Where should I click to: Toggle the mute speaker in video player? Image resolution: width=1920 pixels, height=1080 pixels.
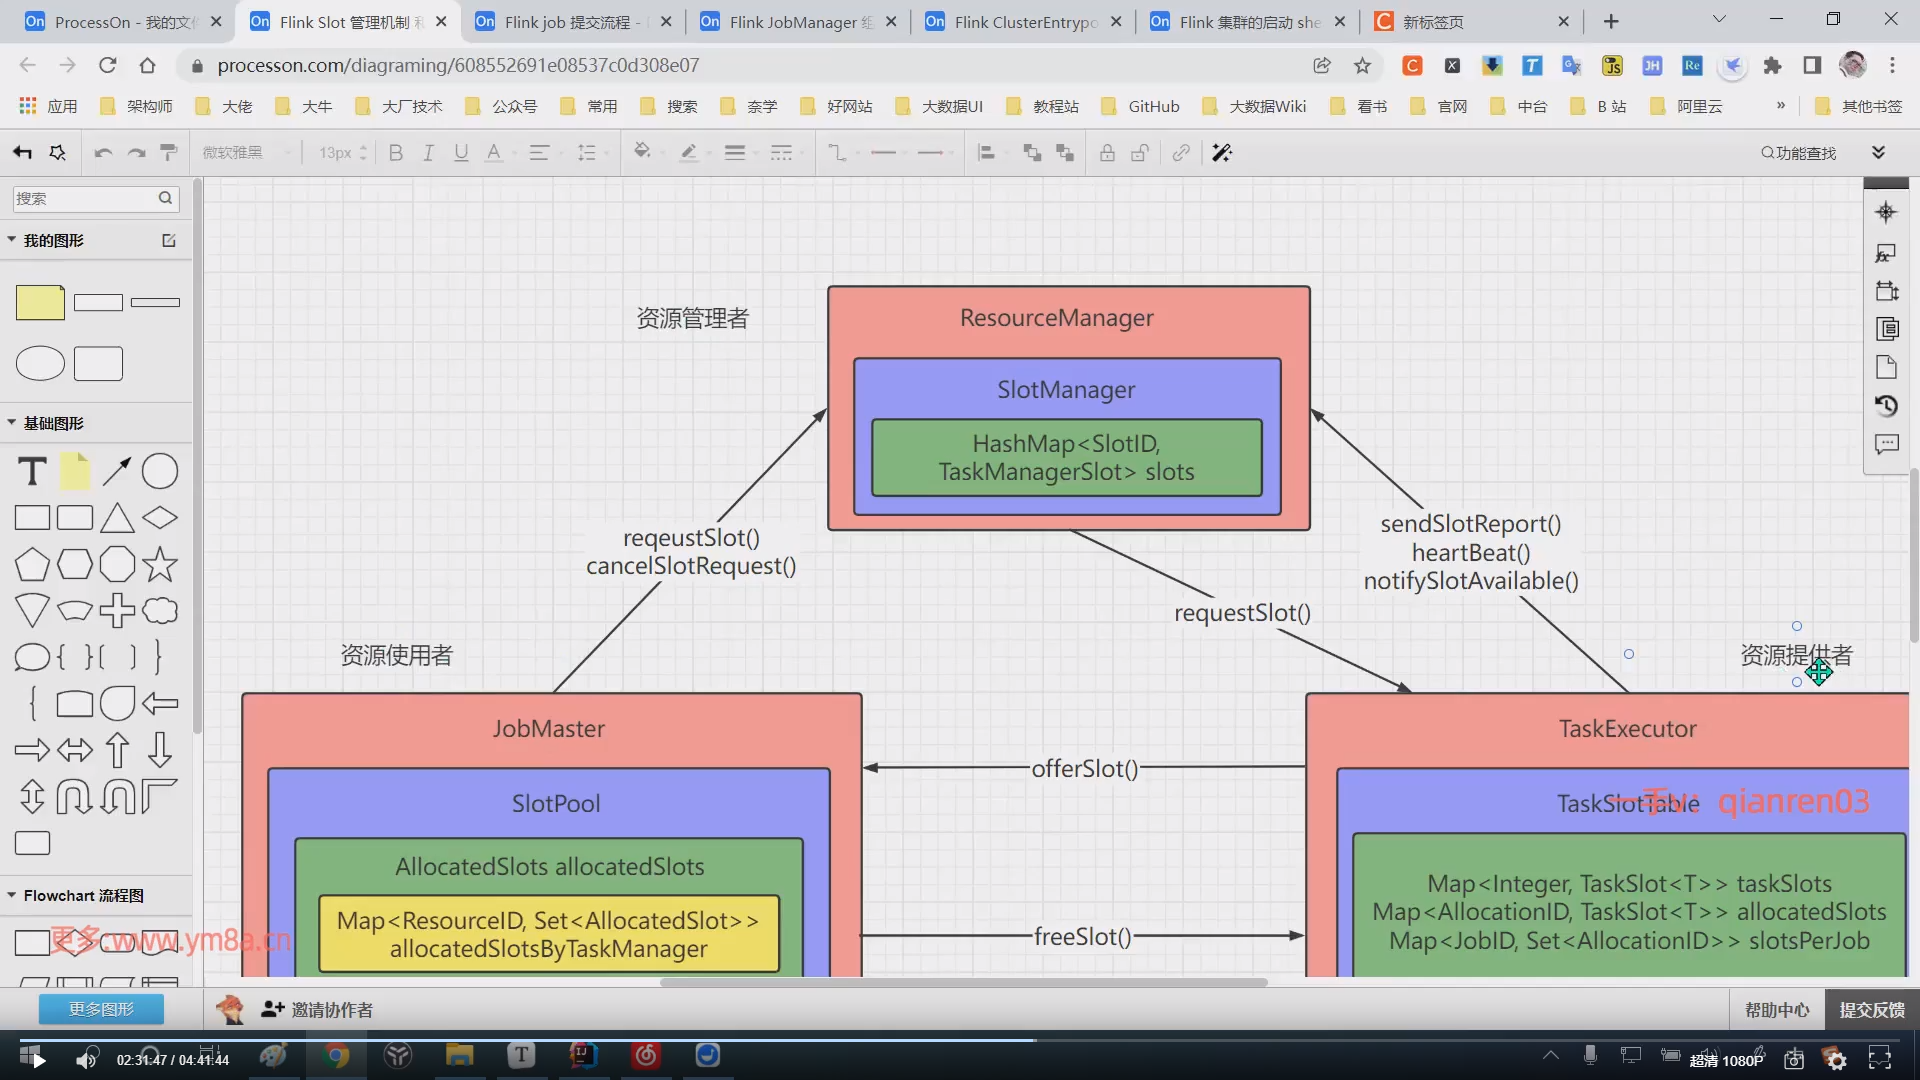[x=87, y=1060]
